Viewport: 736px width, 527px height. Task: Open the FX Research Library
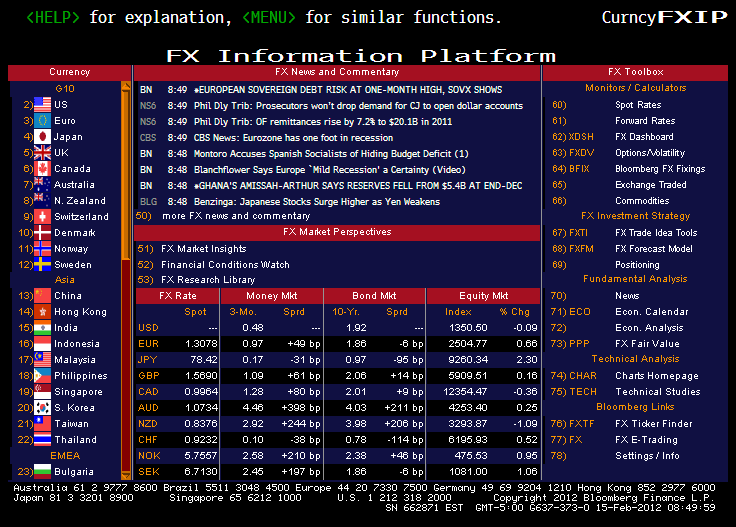point(208,280)
